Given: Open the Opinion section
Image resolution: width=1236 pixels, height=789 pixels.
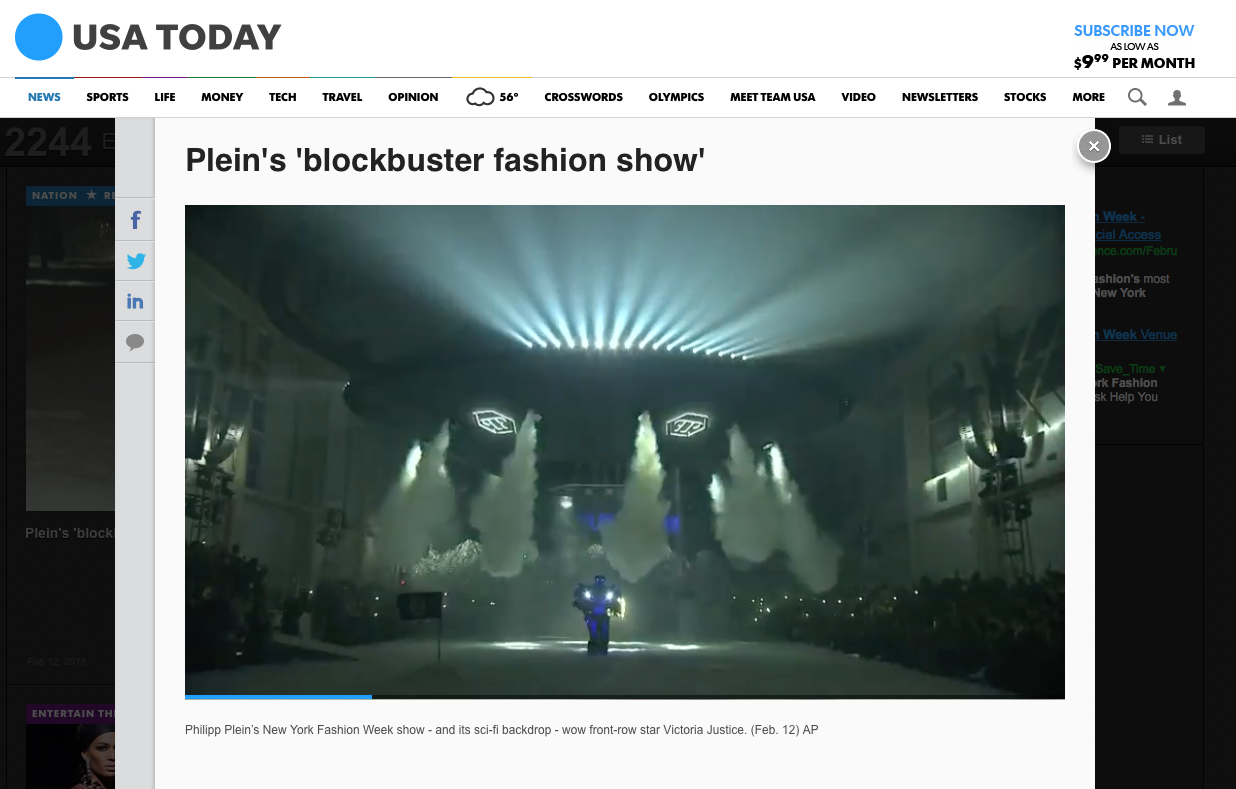Looking at the screenshot, I should point(413,97).
